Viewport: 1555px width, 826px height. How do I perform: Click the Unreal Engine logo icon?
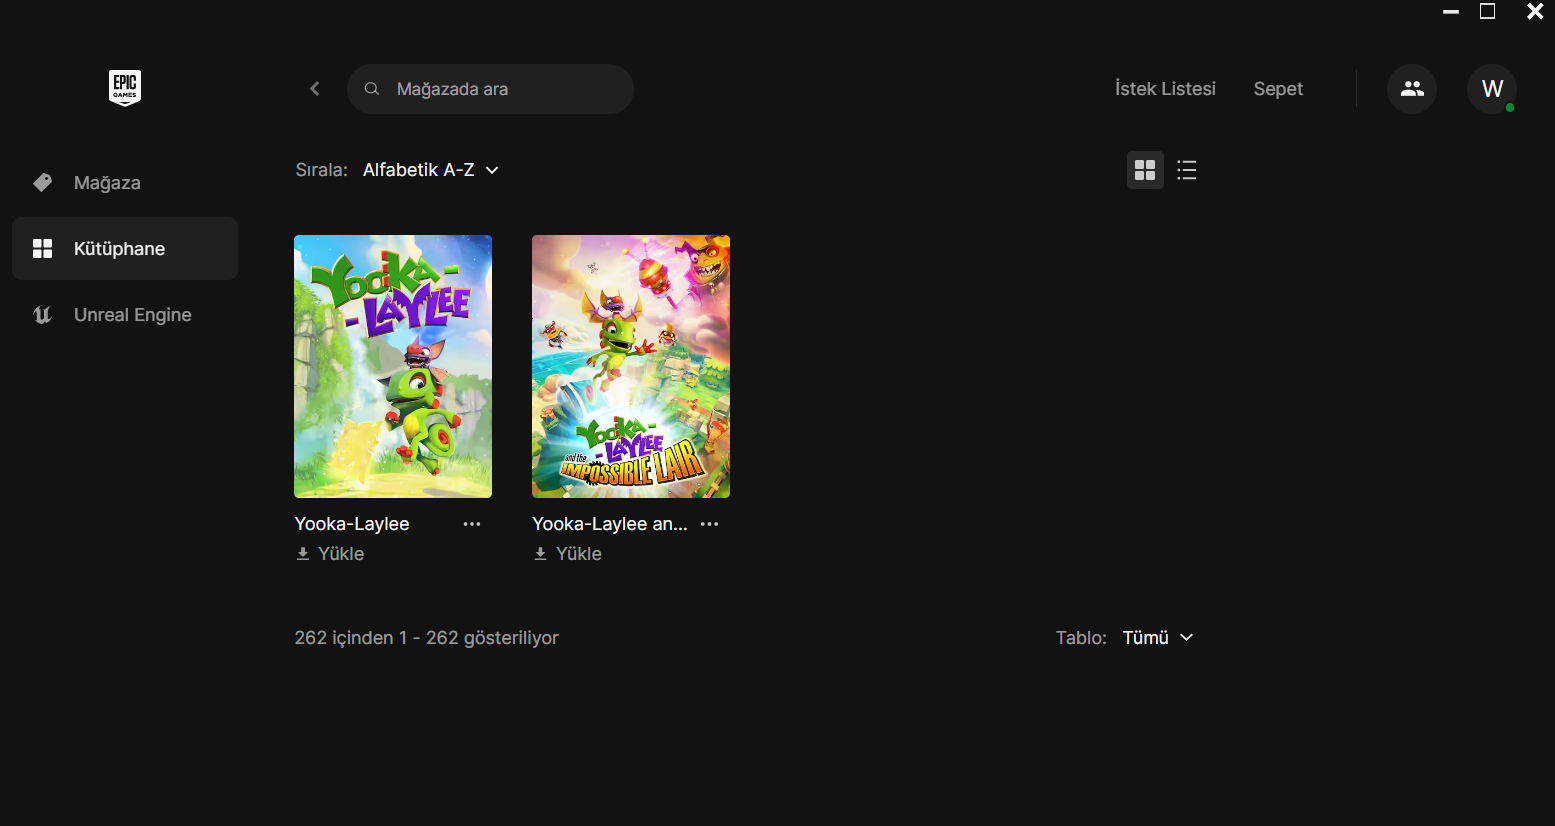click(x=42, y=315)
